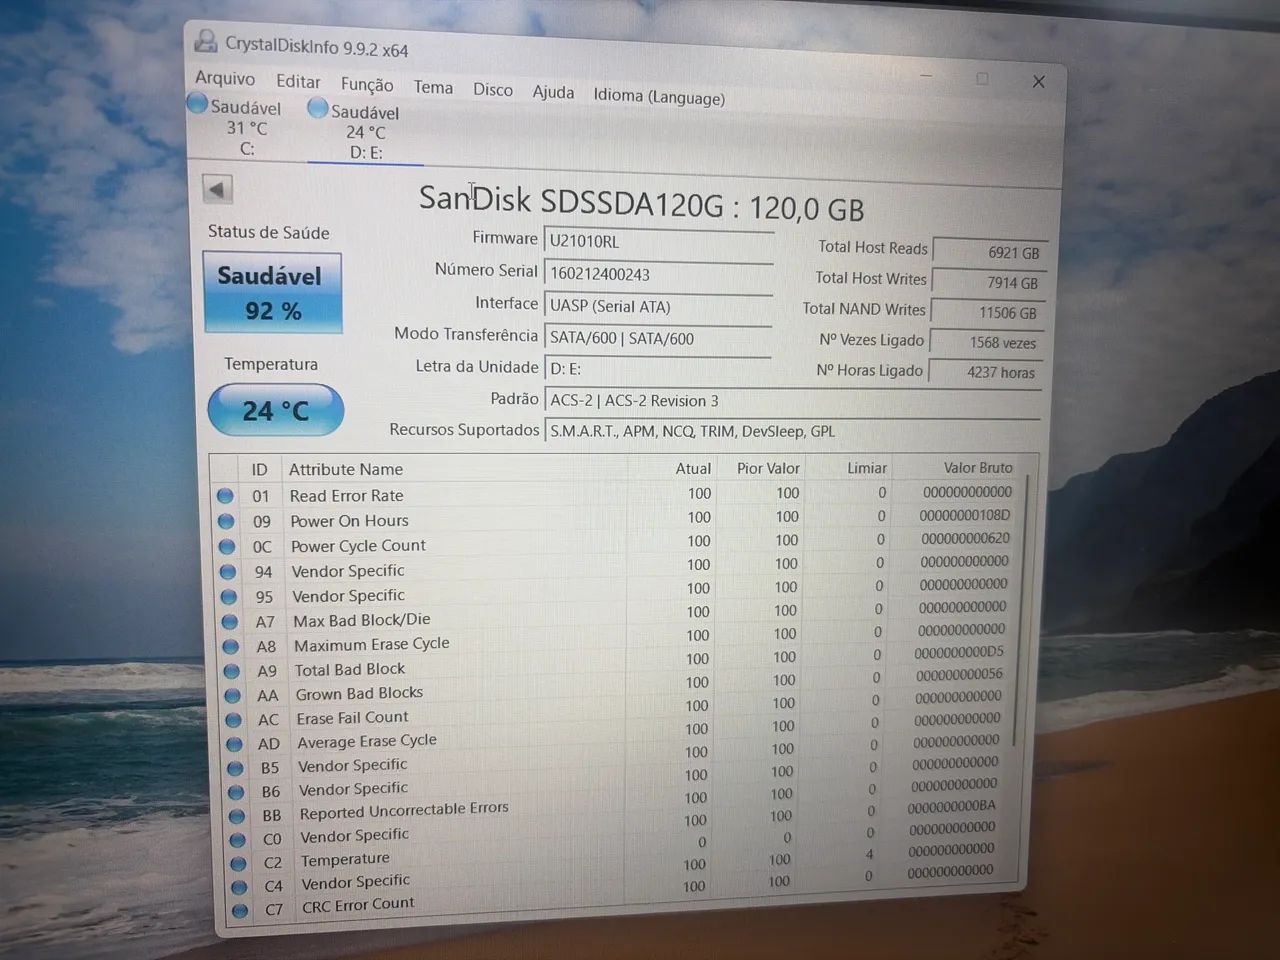Click the status dot of attribute C4
1280x960 pixels.
point(239,887)
